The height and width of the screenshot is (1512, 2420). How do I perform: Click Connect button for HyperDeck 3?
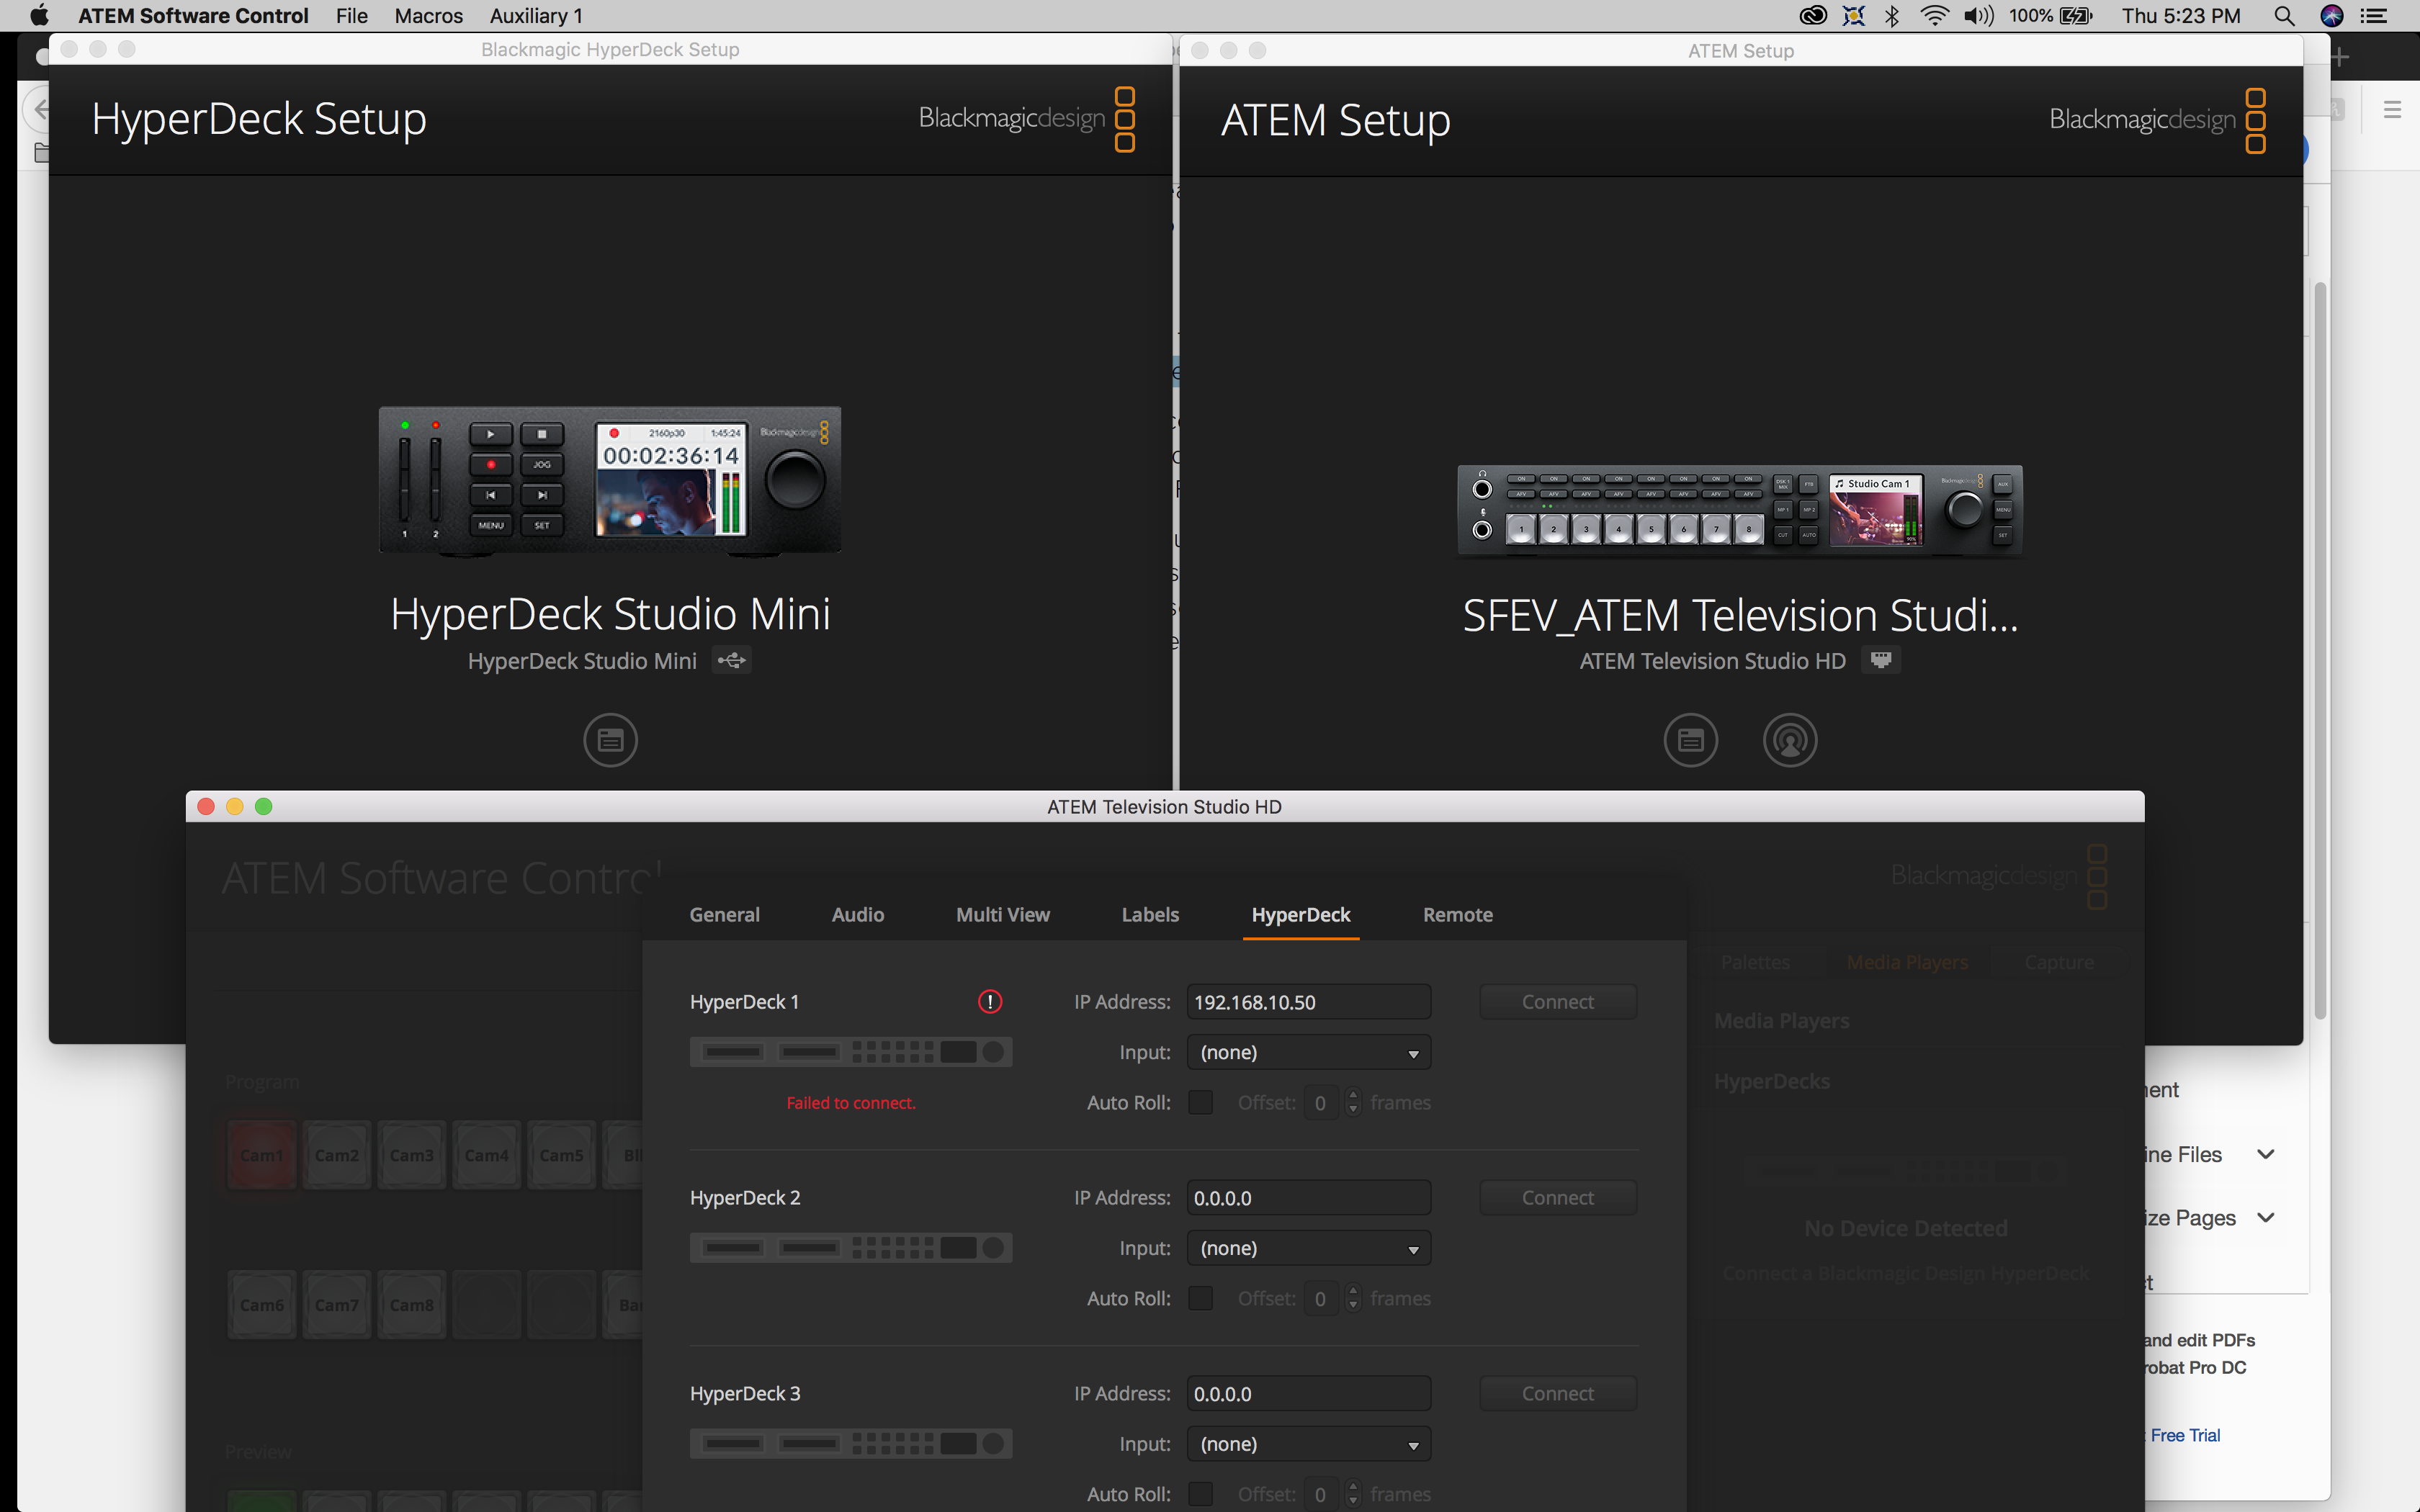(1558, 1393)
